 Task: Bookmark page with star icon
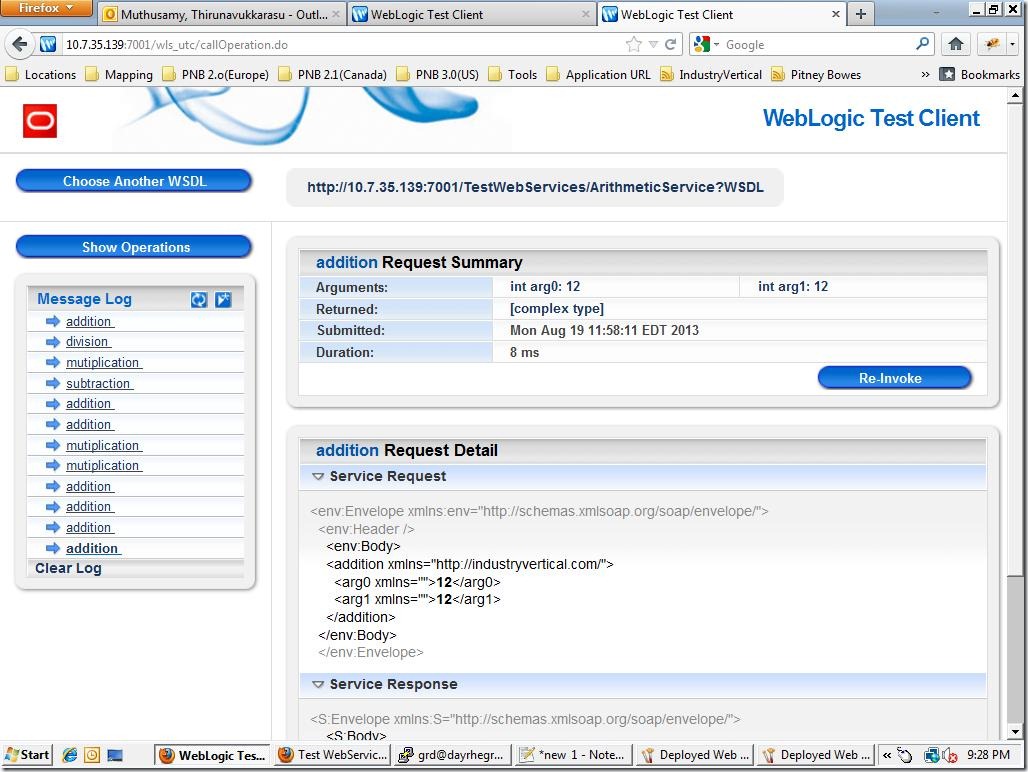(633, 45)
